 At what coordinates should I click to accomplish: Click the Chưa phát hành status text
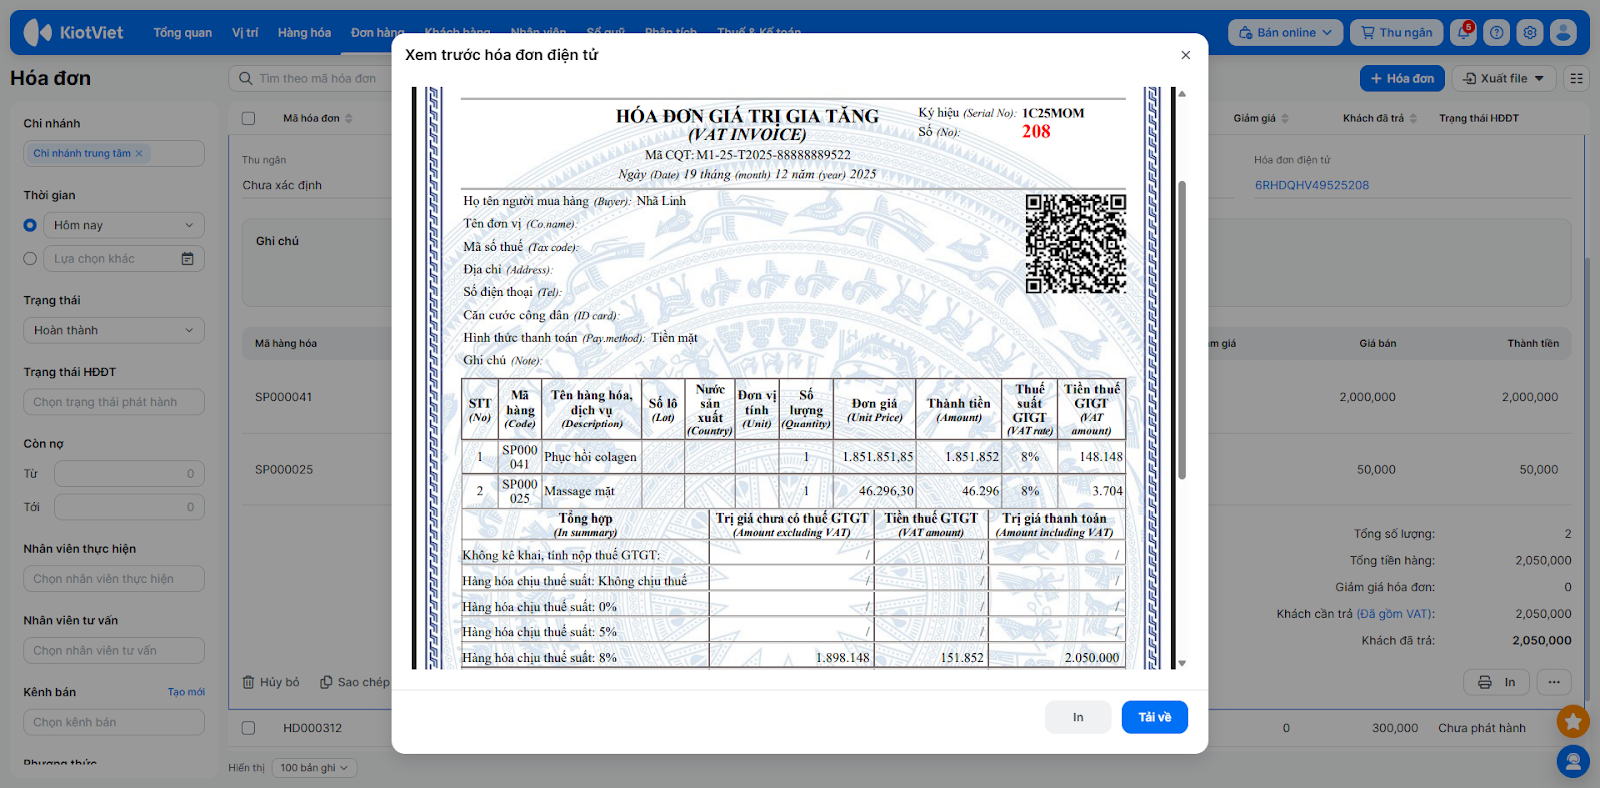pos(1482,728)
